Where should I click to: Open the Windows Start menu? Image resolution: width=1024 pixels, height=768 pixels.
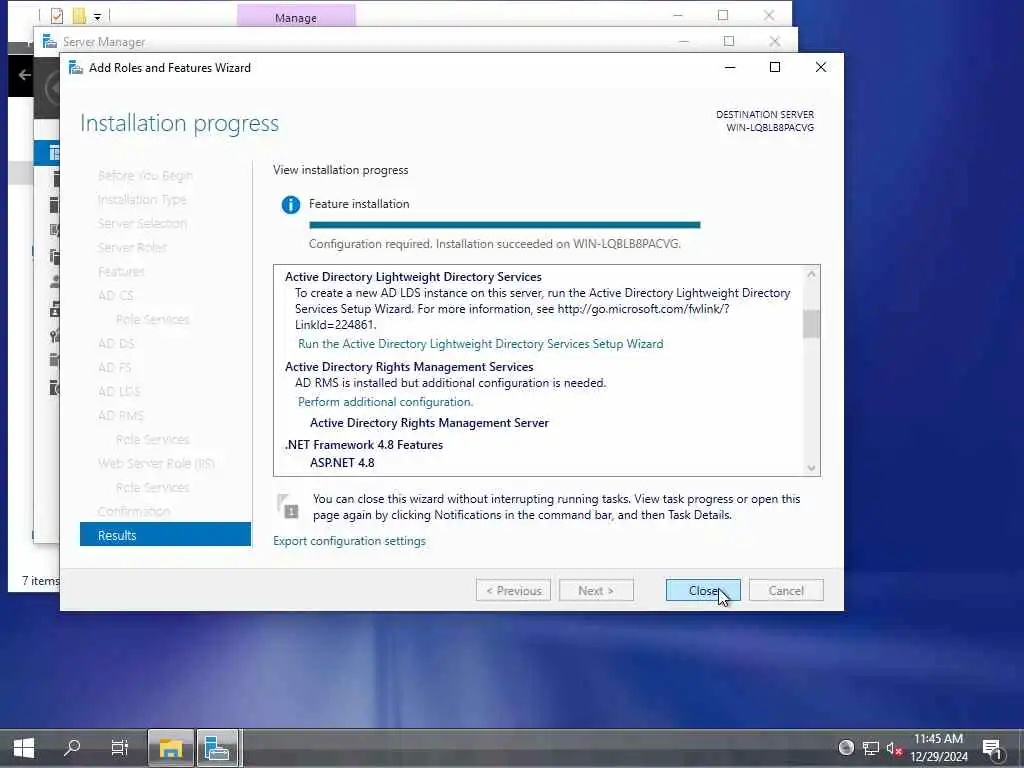click(24, 748)
